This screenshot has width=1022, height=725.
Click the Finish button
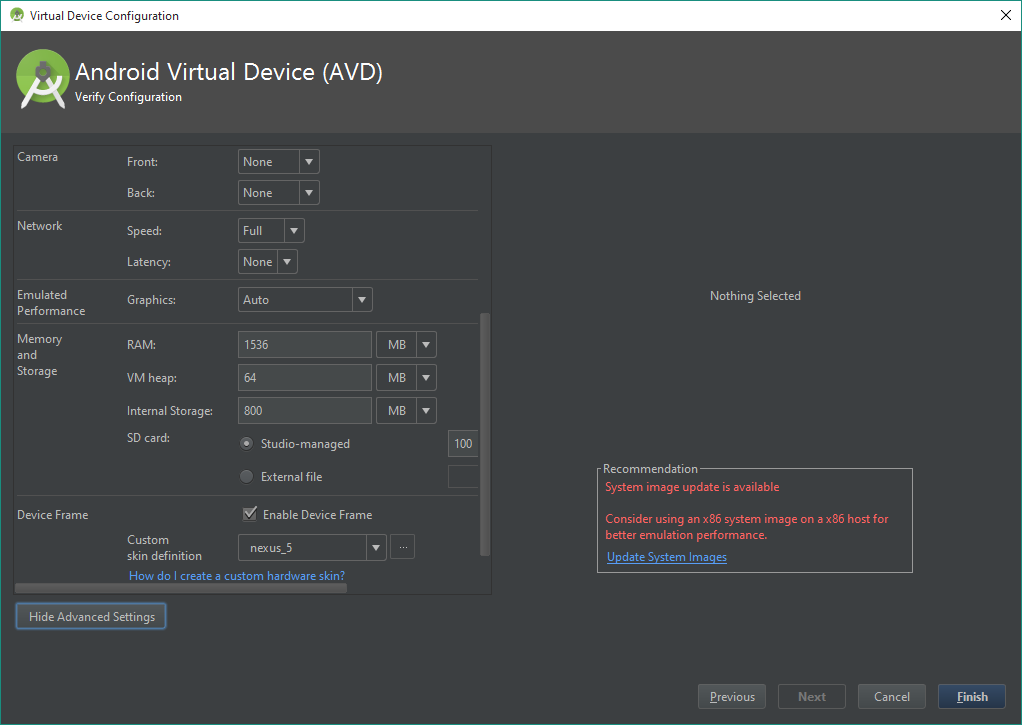[x=972, y=696]
